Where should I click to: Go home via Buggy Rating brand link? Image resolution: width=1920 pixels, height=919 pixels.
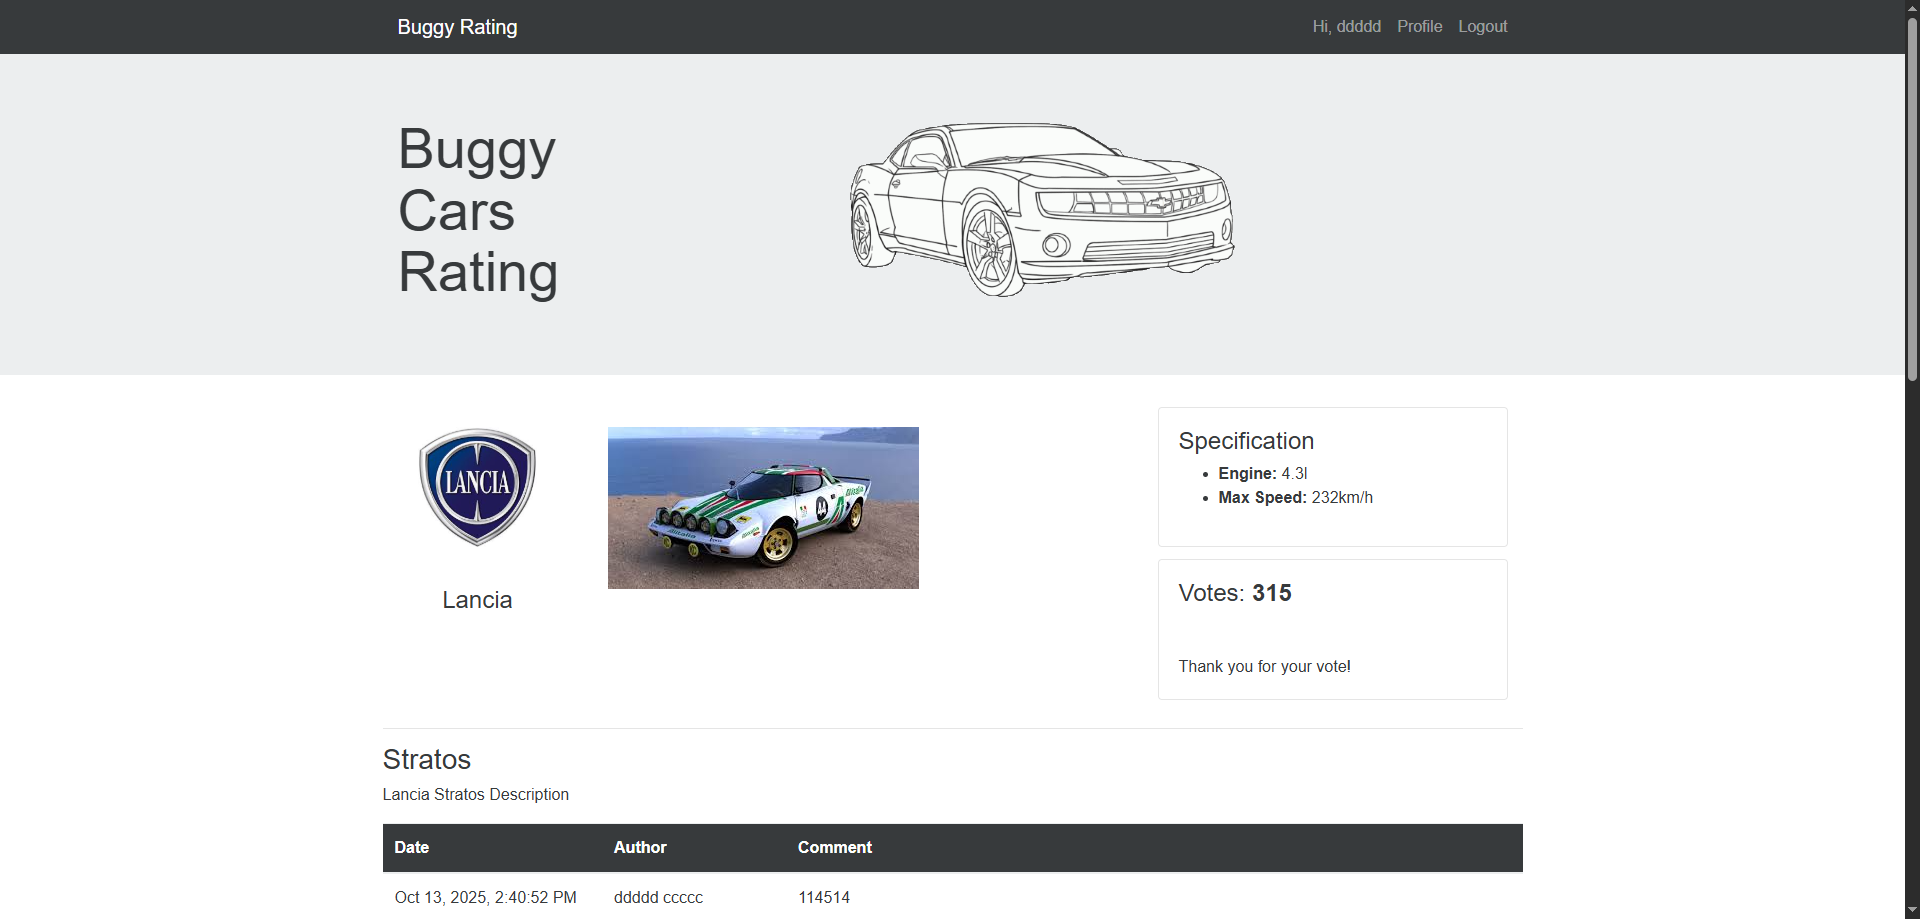point(457,27)
